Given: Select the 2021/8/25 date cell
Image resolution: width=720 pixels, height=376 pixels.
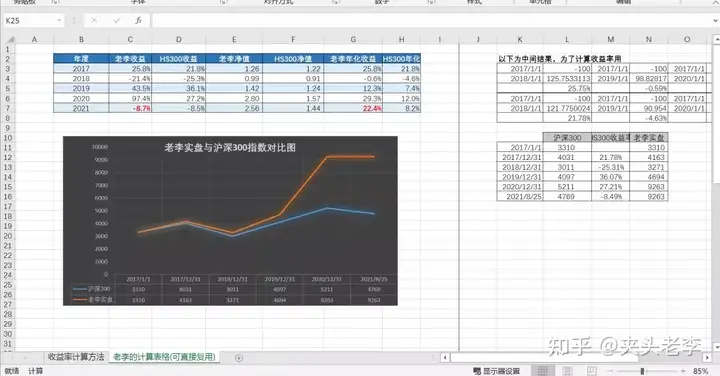Looking at the screenshot, I should (x=520, y=196).
